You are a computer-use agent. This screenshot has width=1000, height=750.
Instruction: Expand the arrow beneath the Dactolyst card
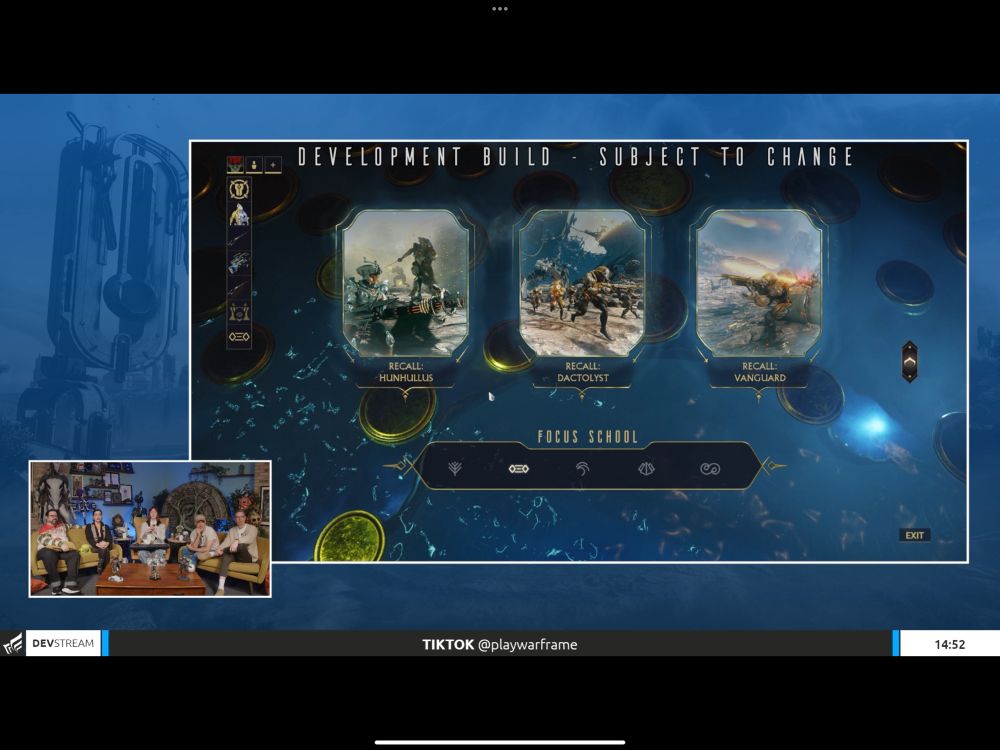click(x=582, y=395)
